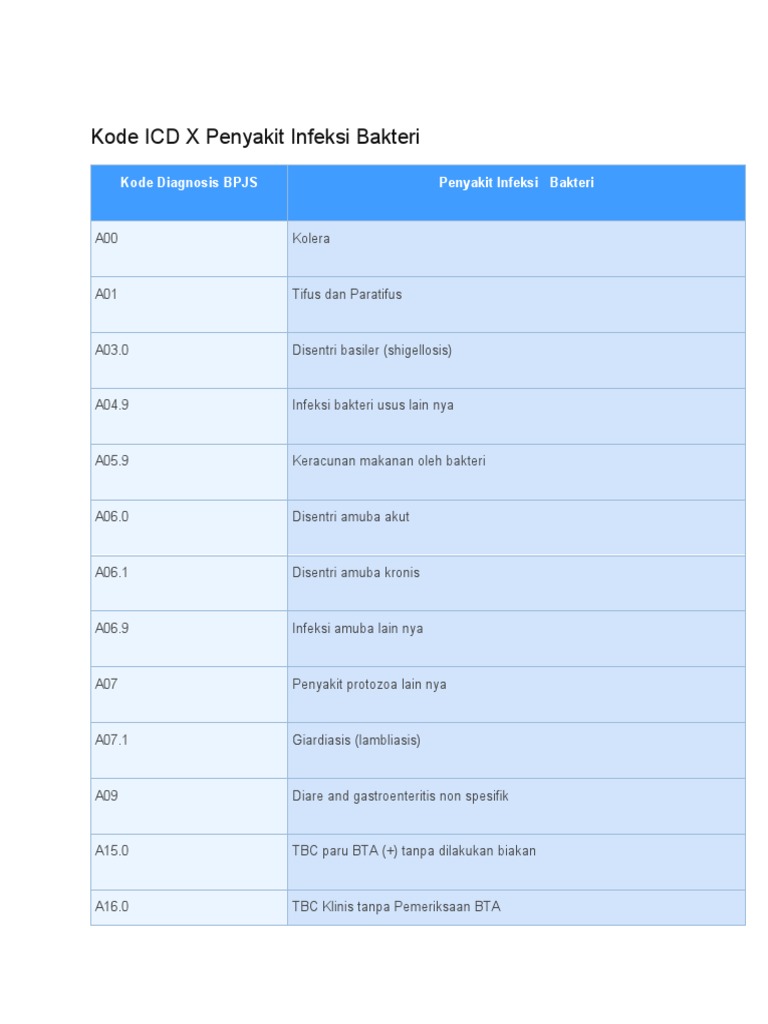
Task: Select the A00 code cell
Action: click(107, 239)
